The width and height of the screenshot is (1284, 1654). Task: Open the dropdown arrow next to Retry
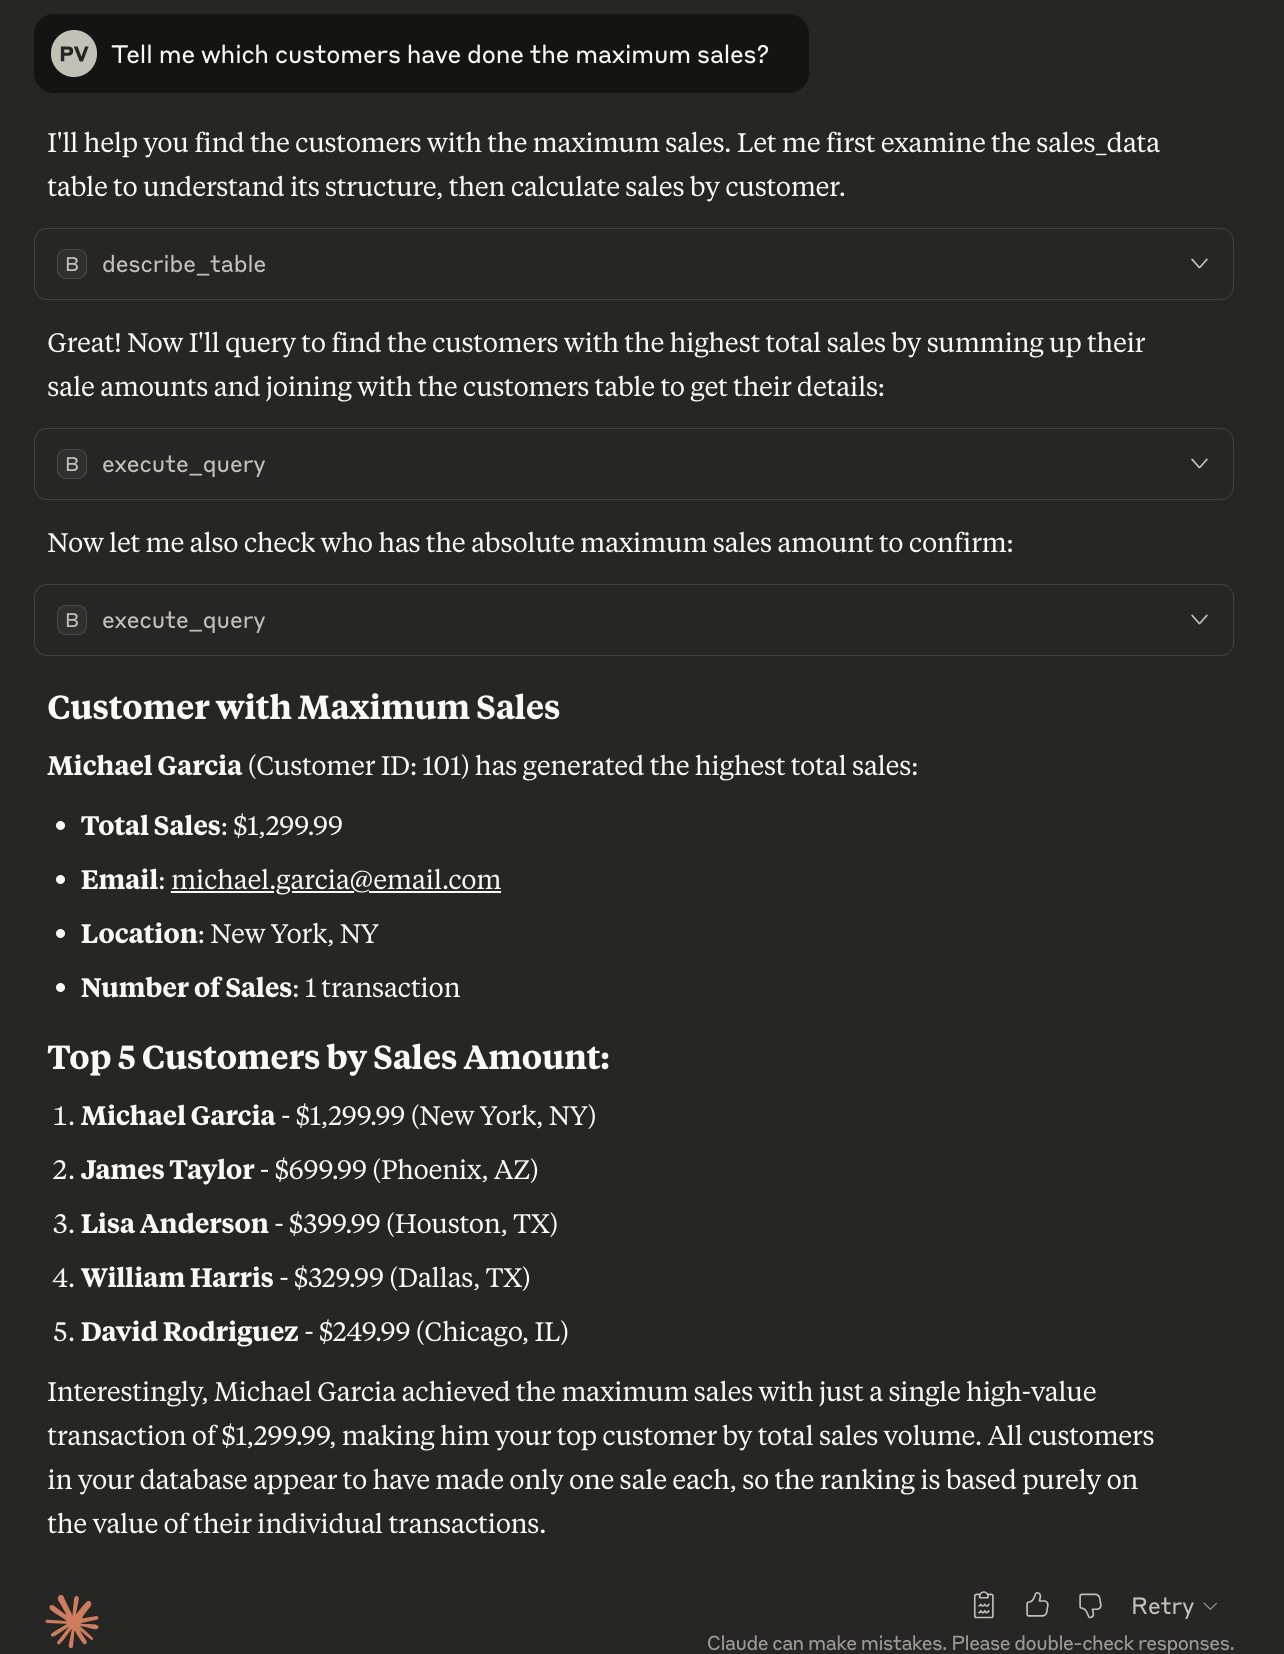pyautogui.click(x=1210, y=1606)
